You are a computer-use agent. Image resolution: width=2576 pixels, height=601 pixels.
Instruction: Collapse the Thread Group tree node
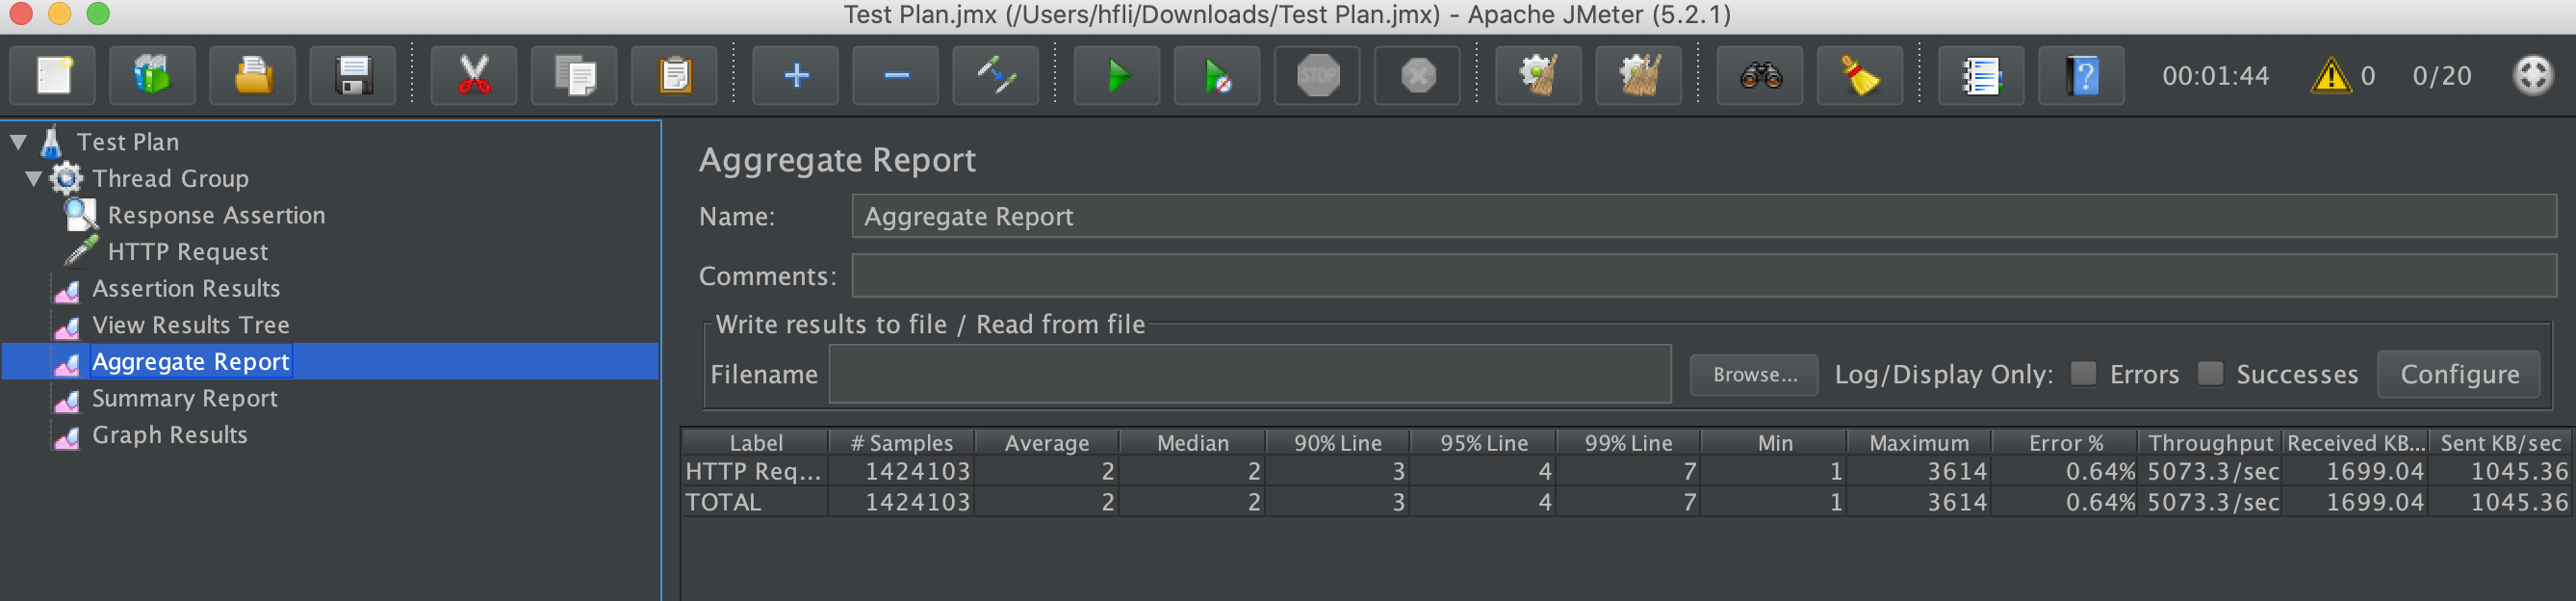pos(34,179)
